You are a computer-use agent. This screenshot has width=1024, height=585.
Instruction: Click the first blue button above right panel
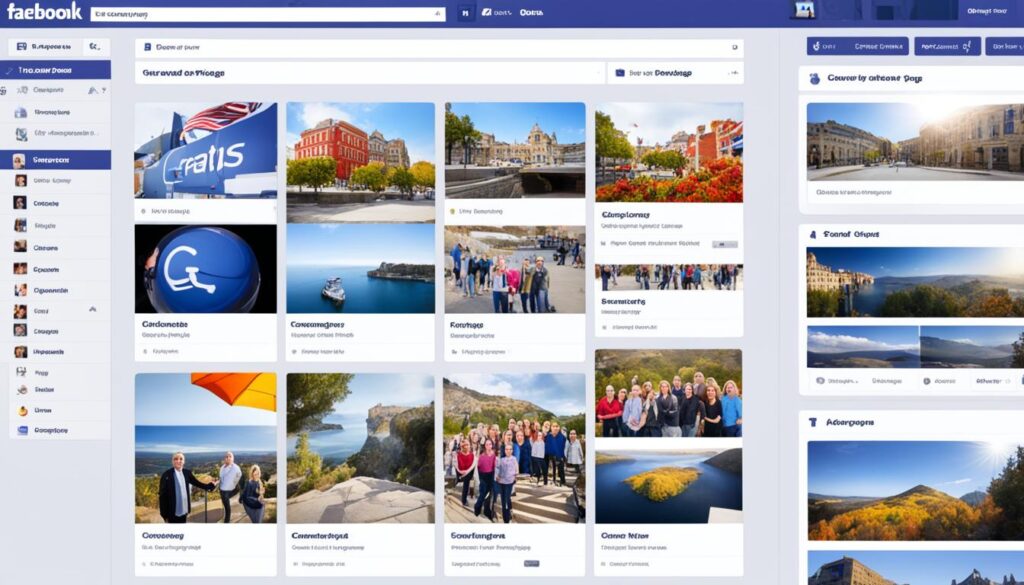[857, 46]
